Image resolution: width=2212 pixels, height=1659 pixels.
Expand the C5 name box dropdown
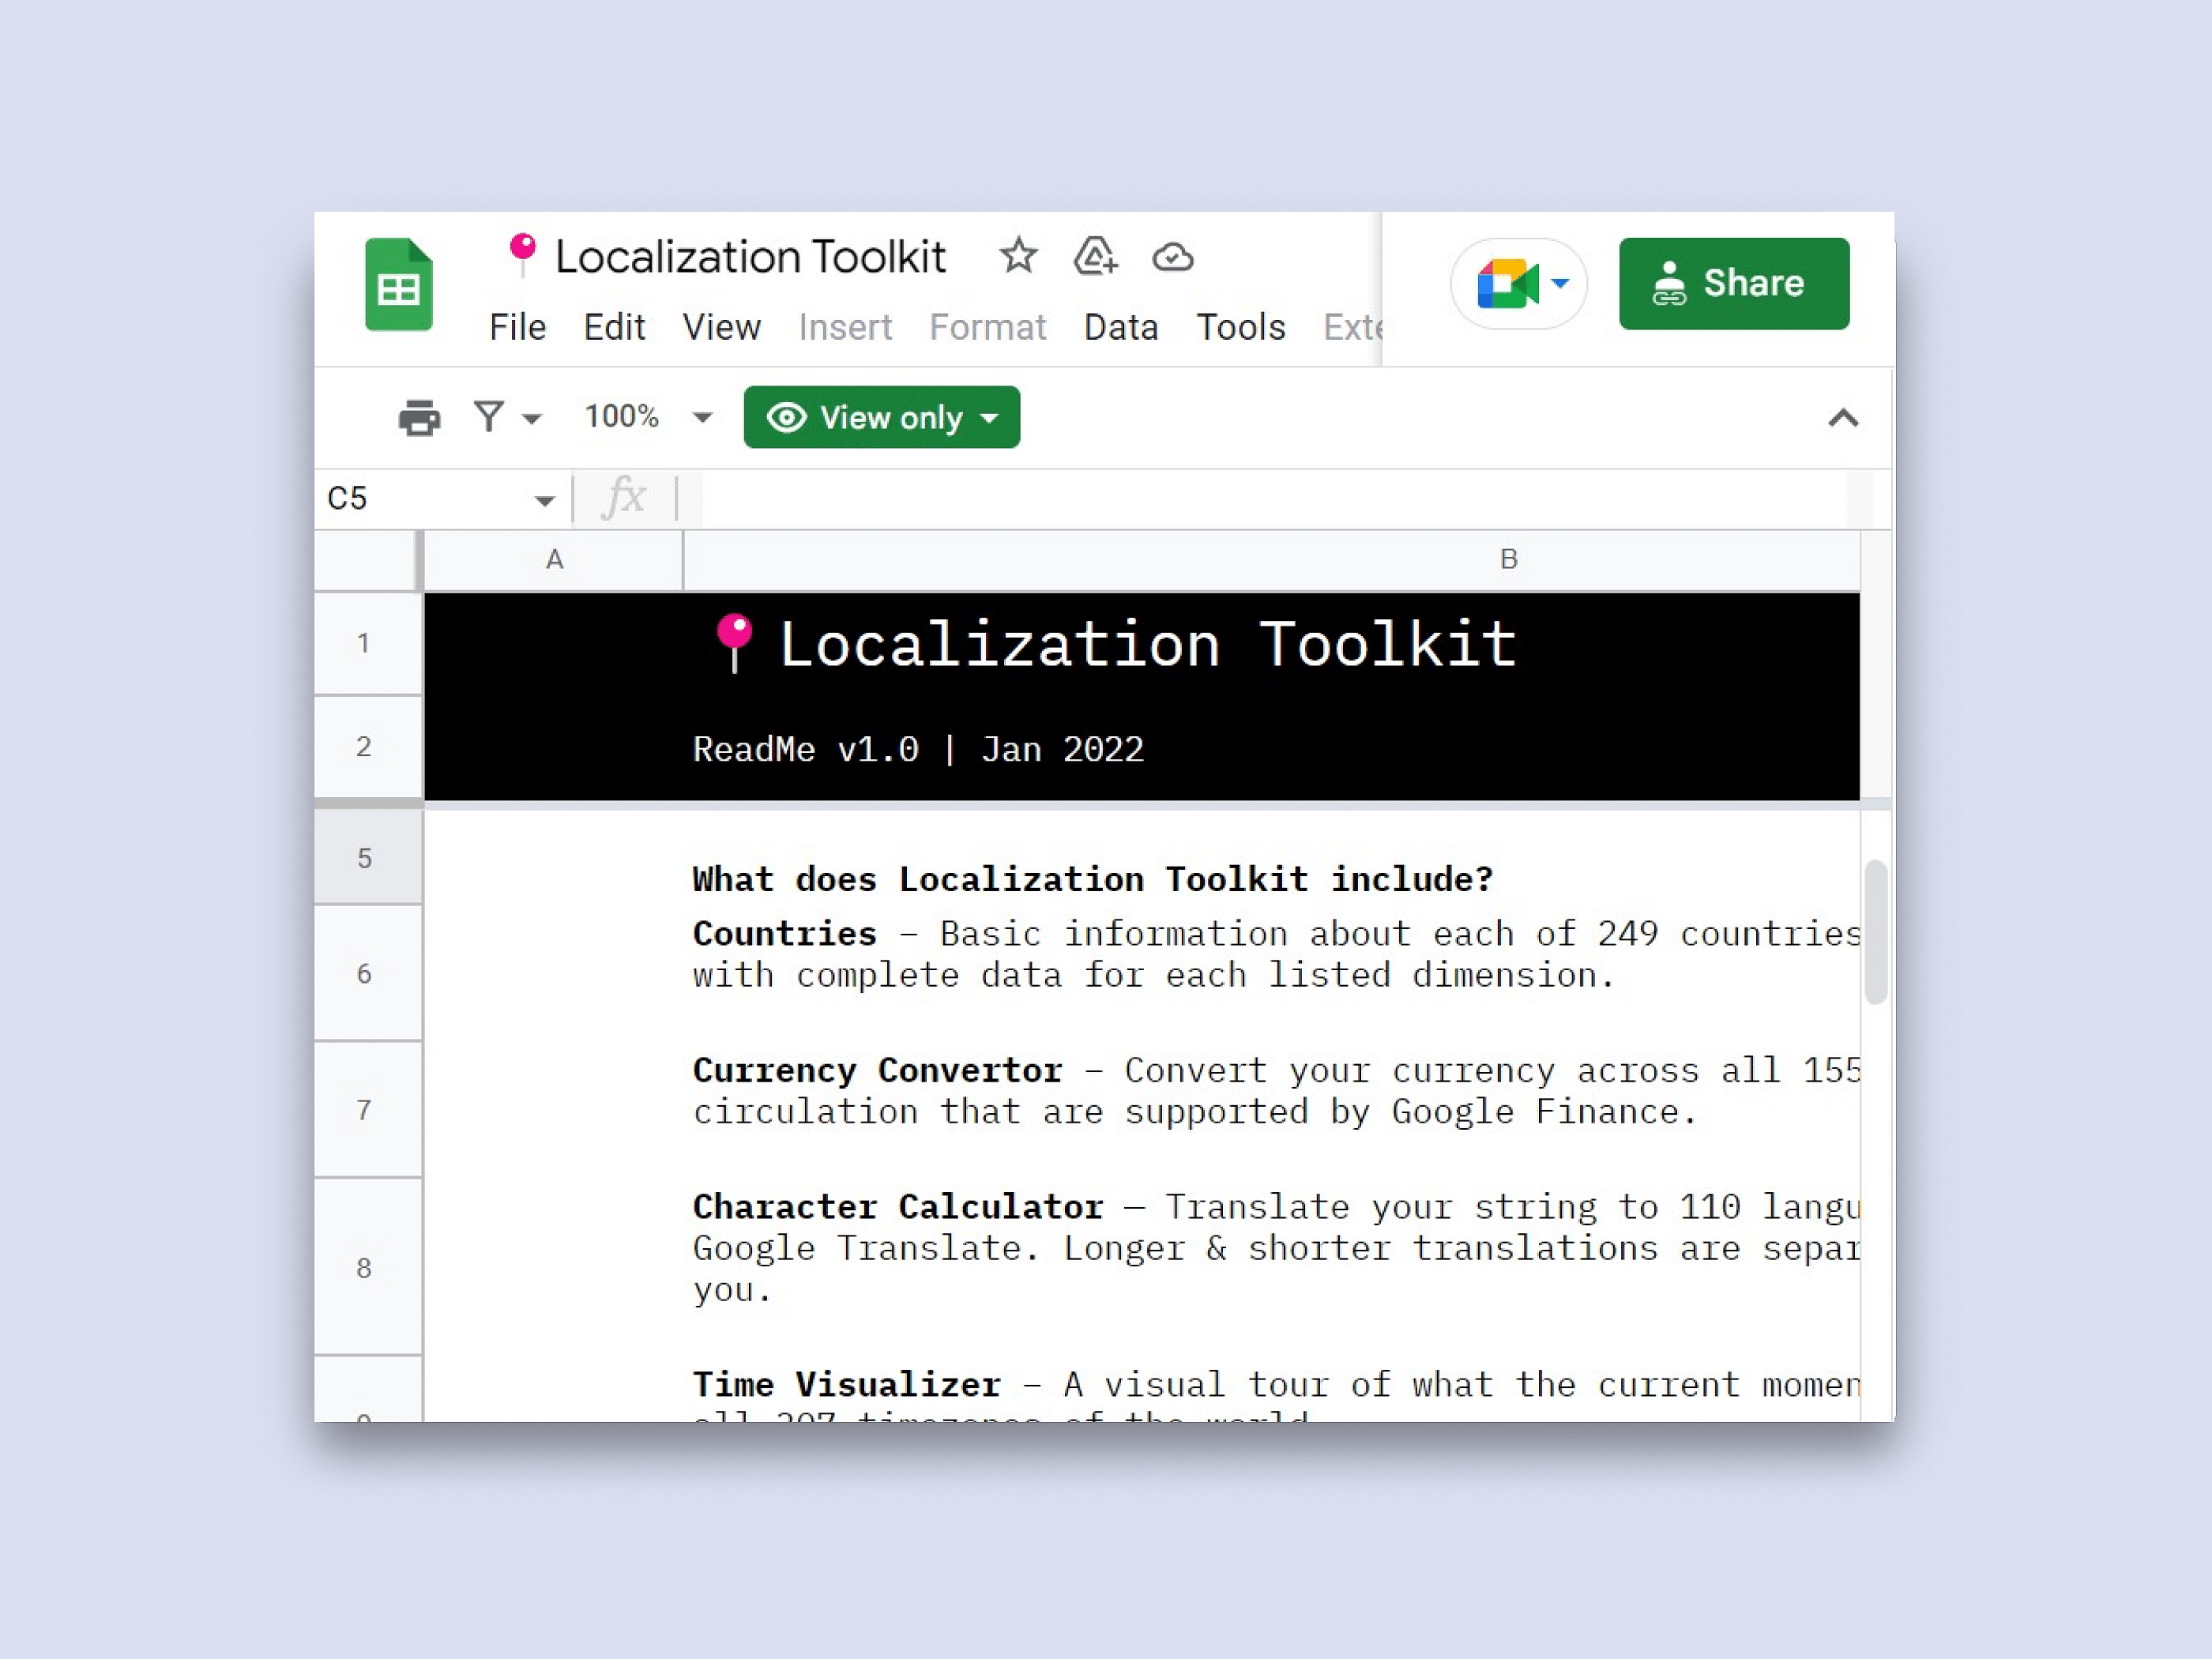[544, 500]
